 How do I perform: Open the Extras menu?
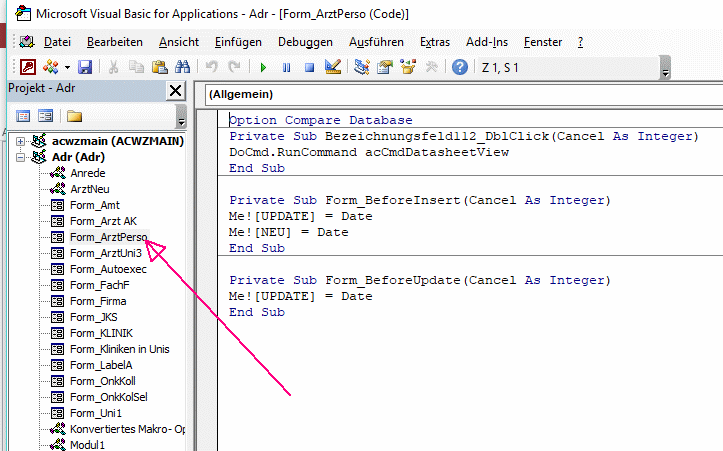pos(435,42)
